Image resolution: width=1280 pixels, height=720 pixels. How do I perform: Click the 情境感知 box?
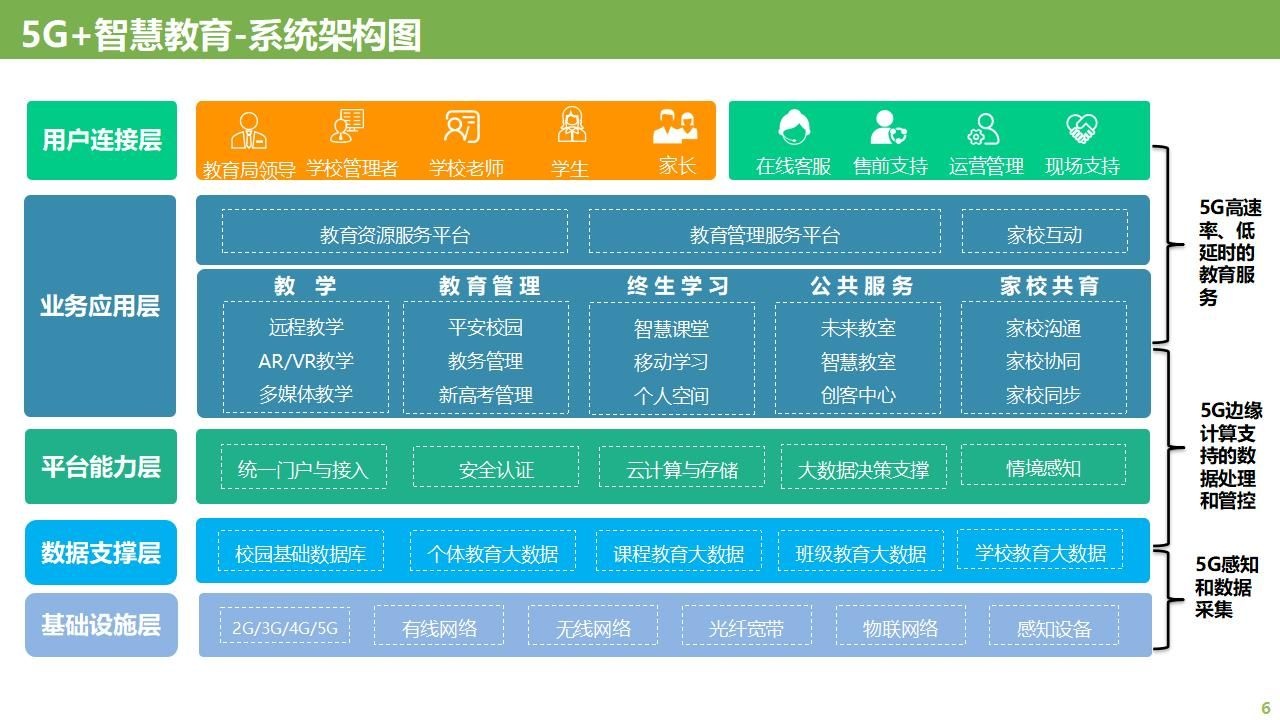(x=1044, y=466)
